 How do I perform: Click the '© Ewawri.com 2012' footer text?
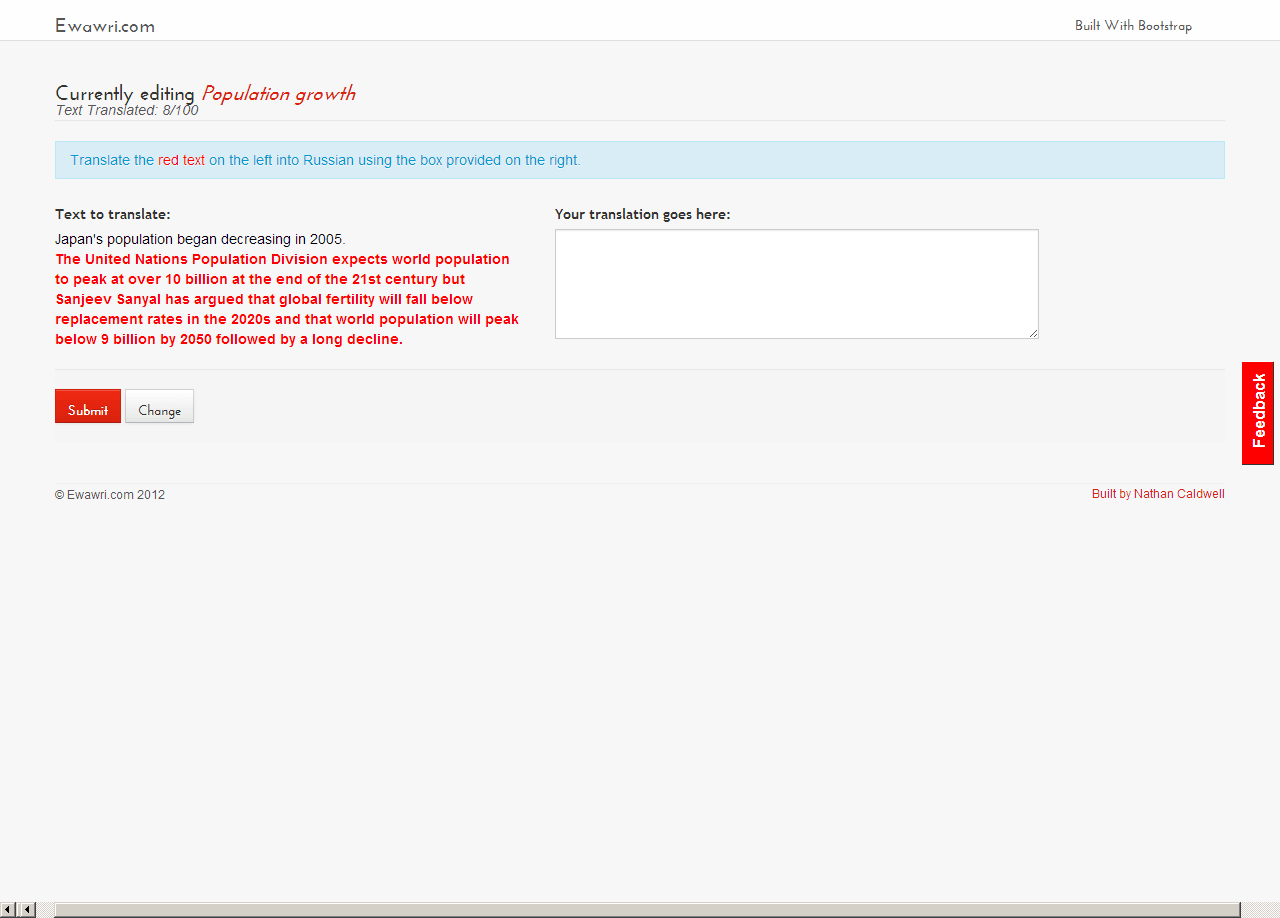point(110,494)
